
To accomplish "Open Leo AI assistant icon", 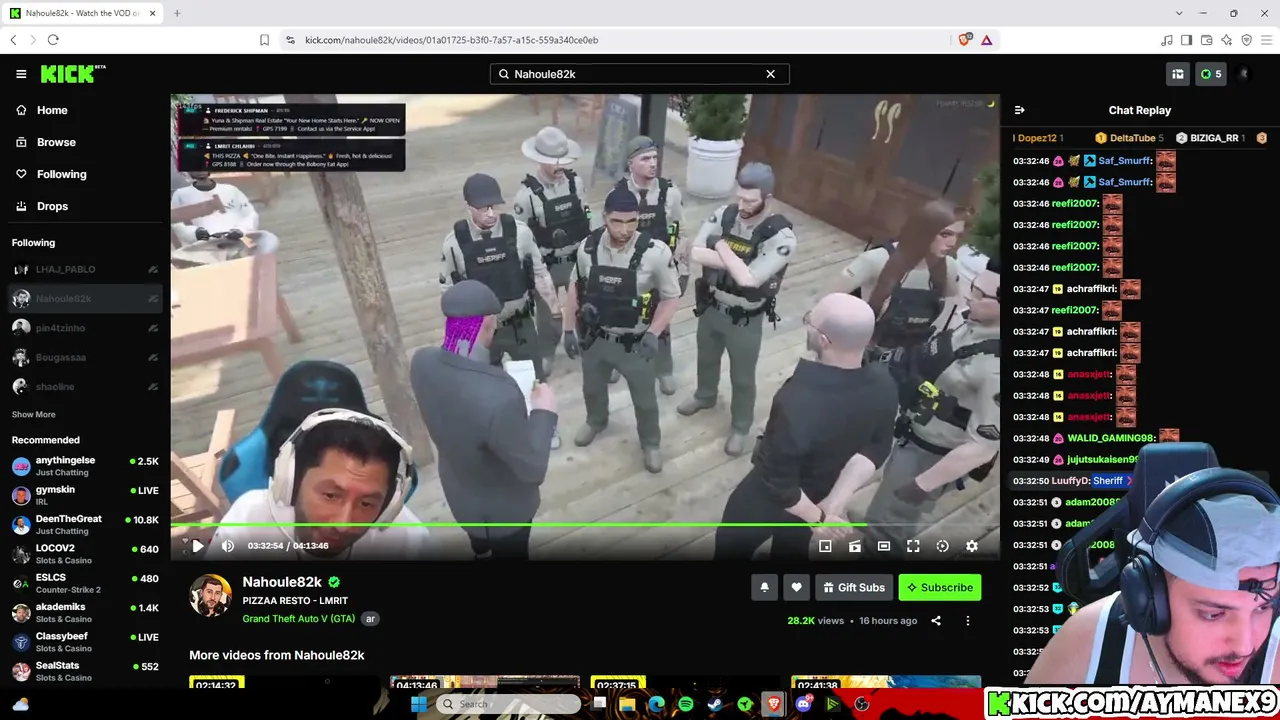I will tap(1226, 40).
